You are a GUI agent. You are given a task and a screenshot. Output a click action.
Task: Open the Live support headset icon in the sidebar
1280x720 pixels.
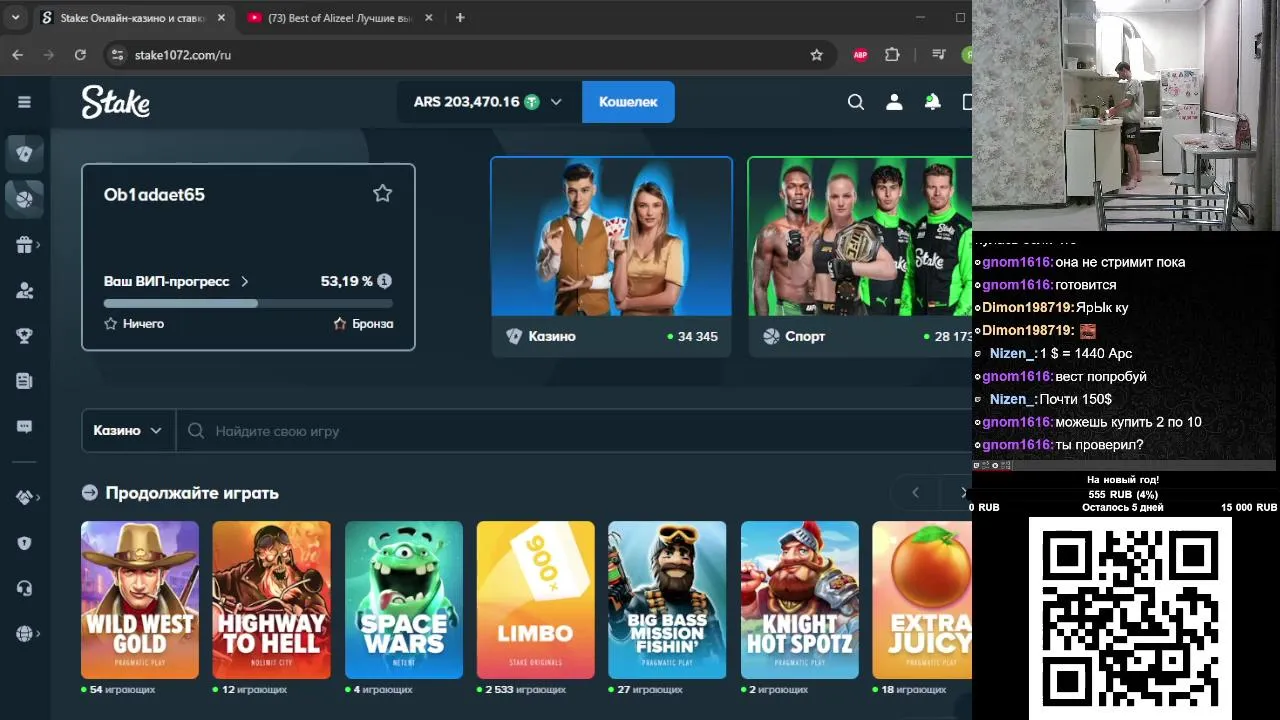(x=25, y=588)
